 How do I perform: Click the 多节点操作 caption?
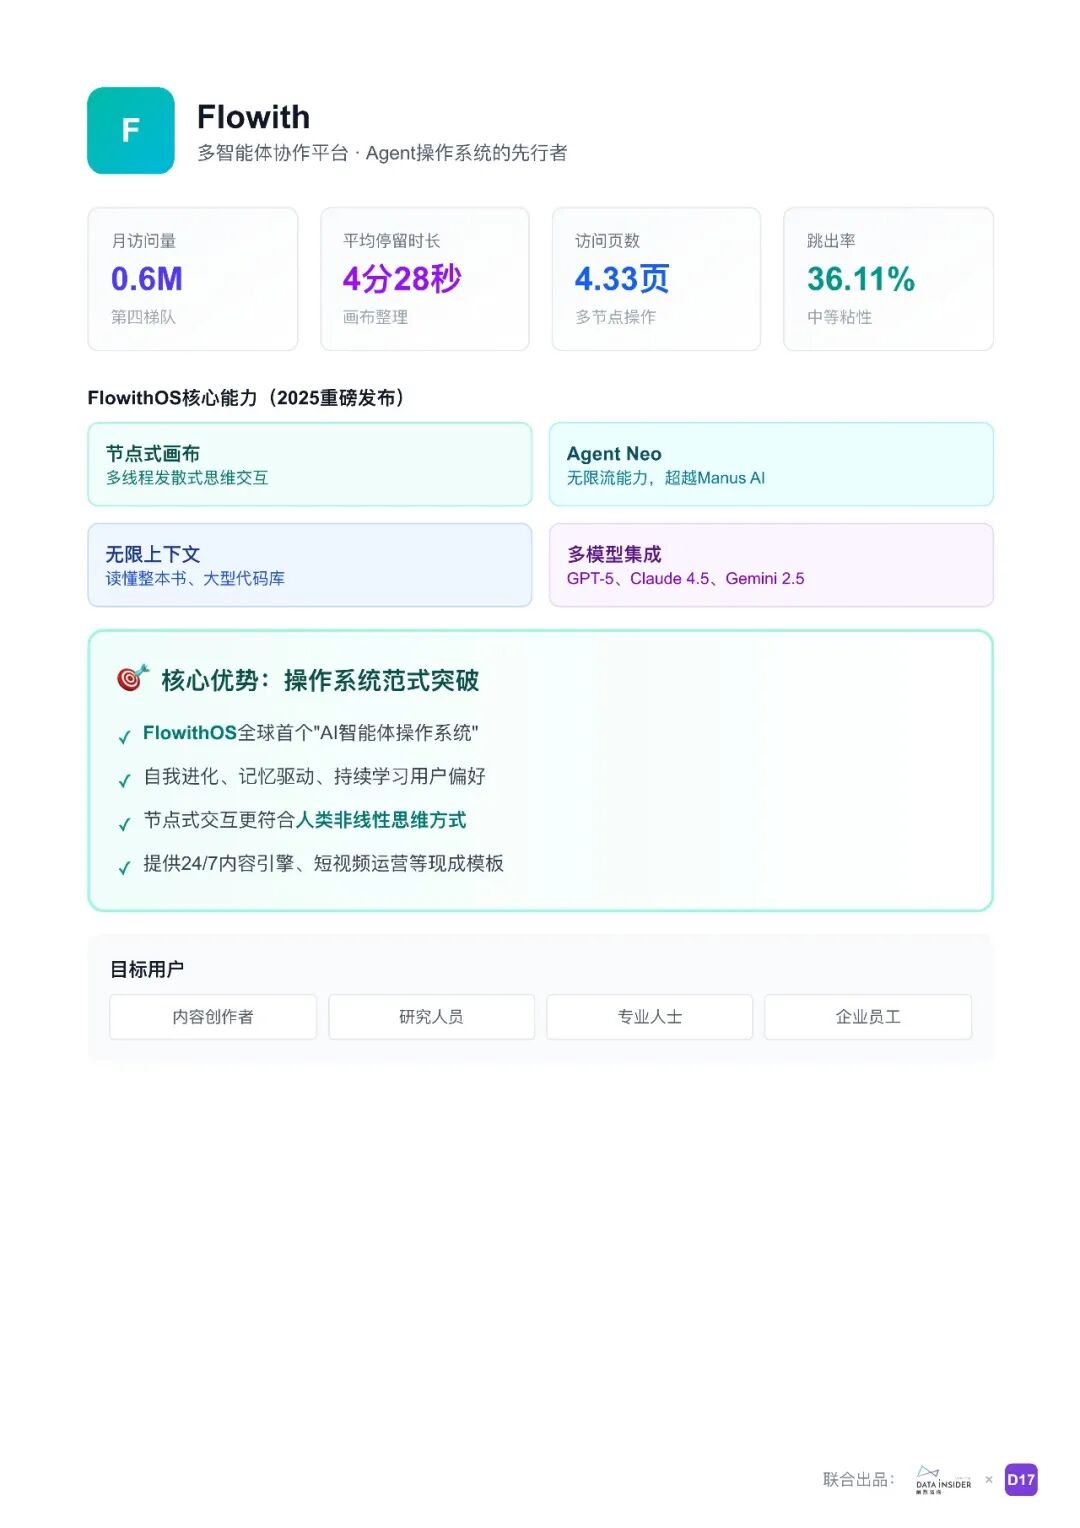tap(616, 317)
